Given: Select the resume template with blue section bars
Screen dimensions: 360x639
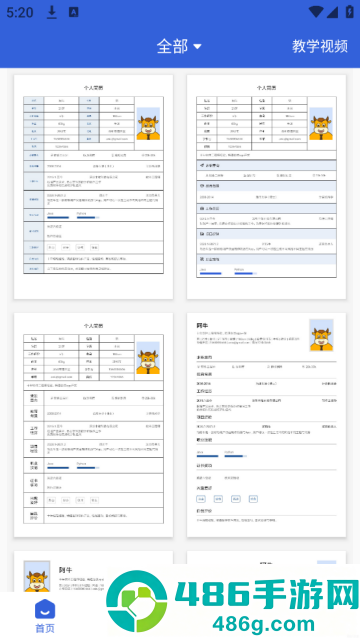Looking at the screenshot, I should (x=266, y=187).
